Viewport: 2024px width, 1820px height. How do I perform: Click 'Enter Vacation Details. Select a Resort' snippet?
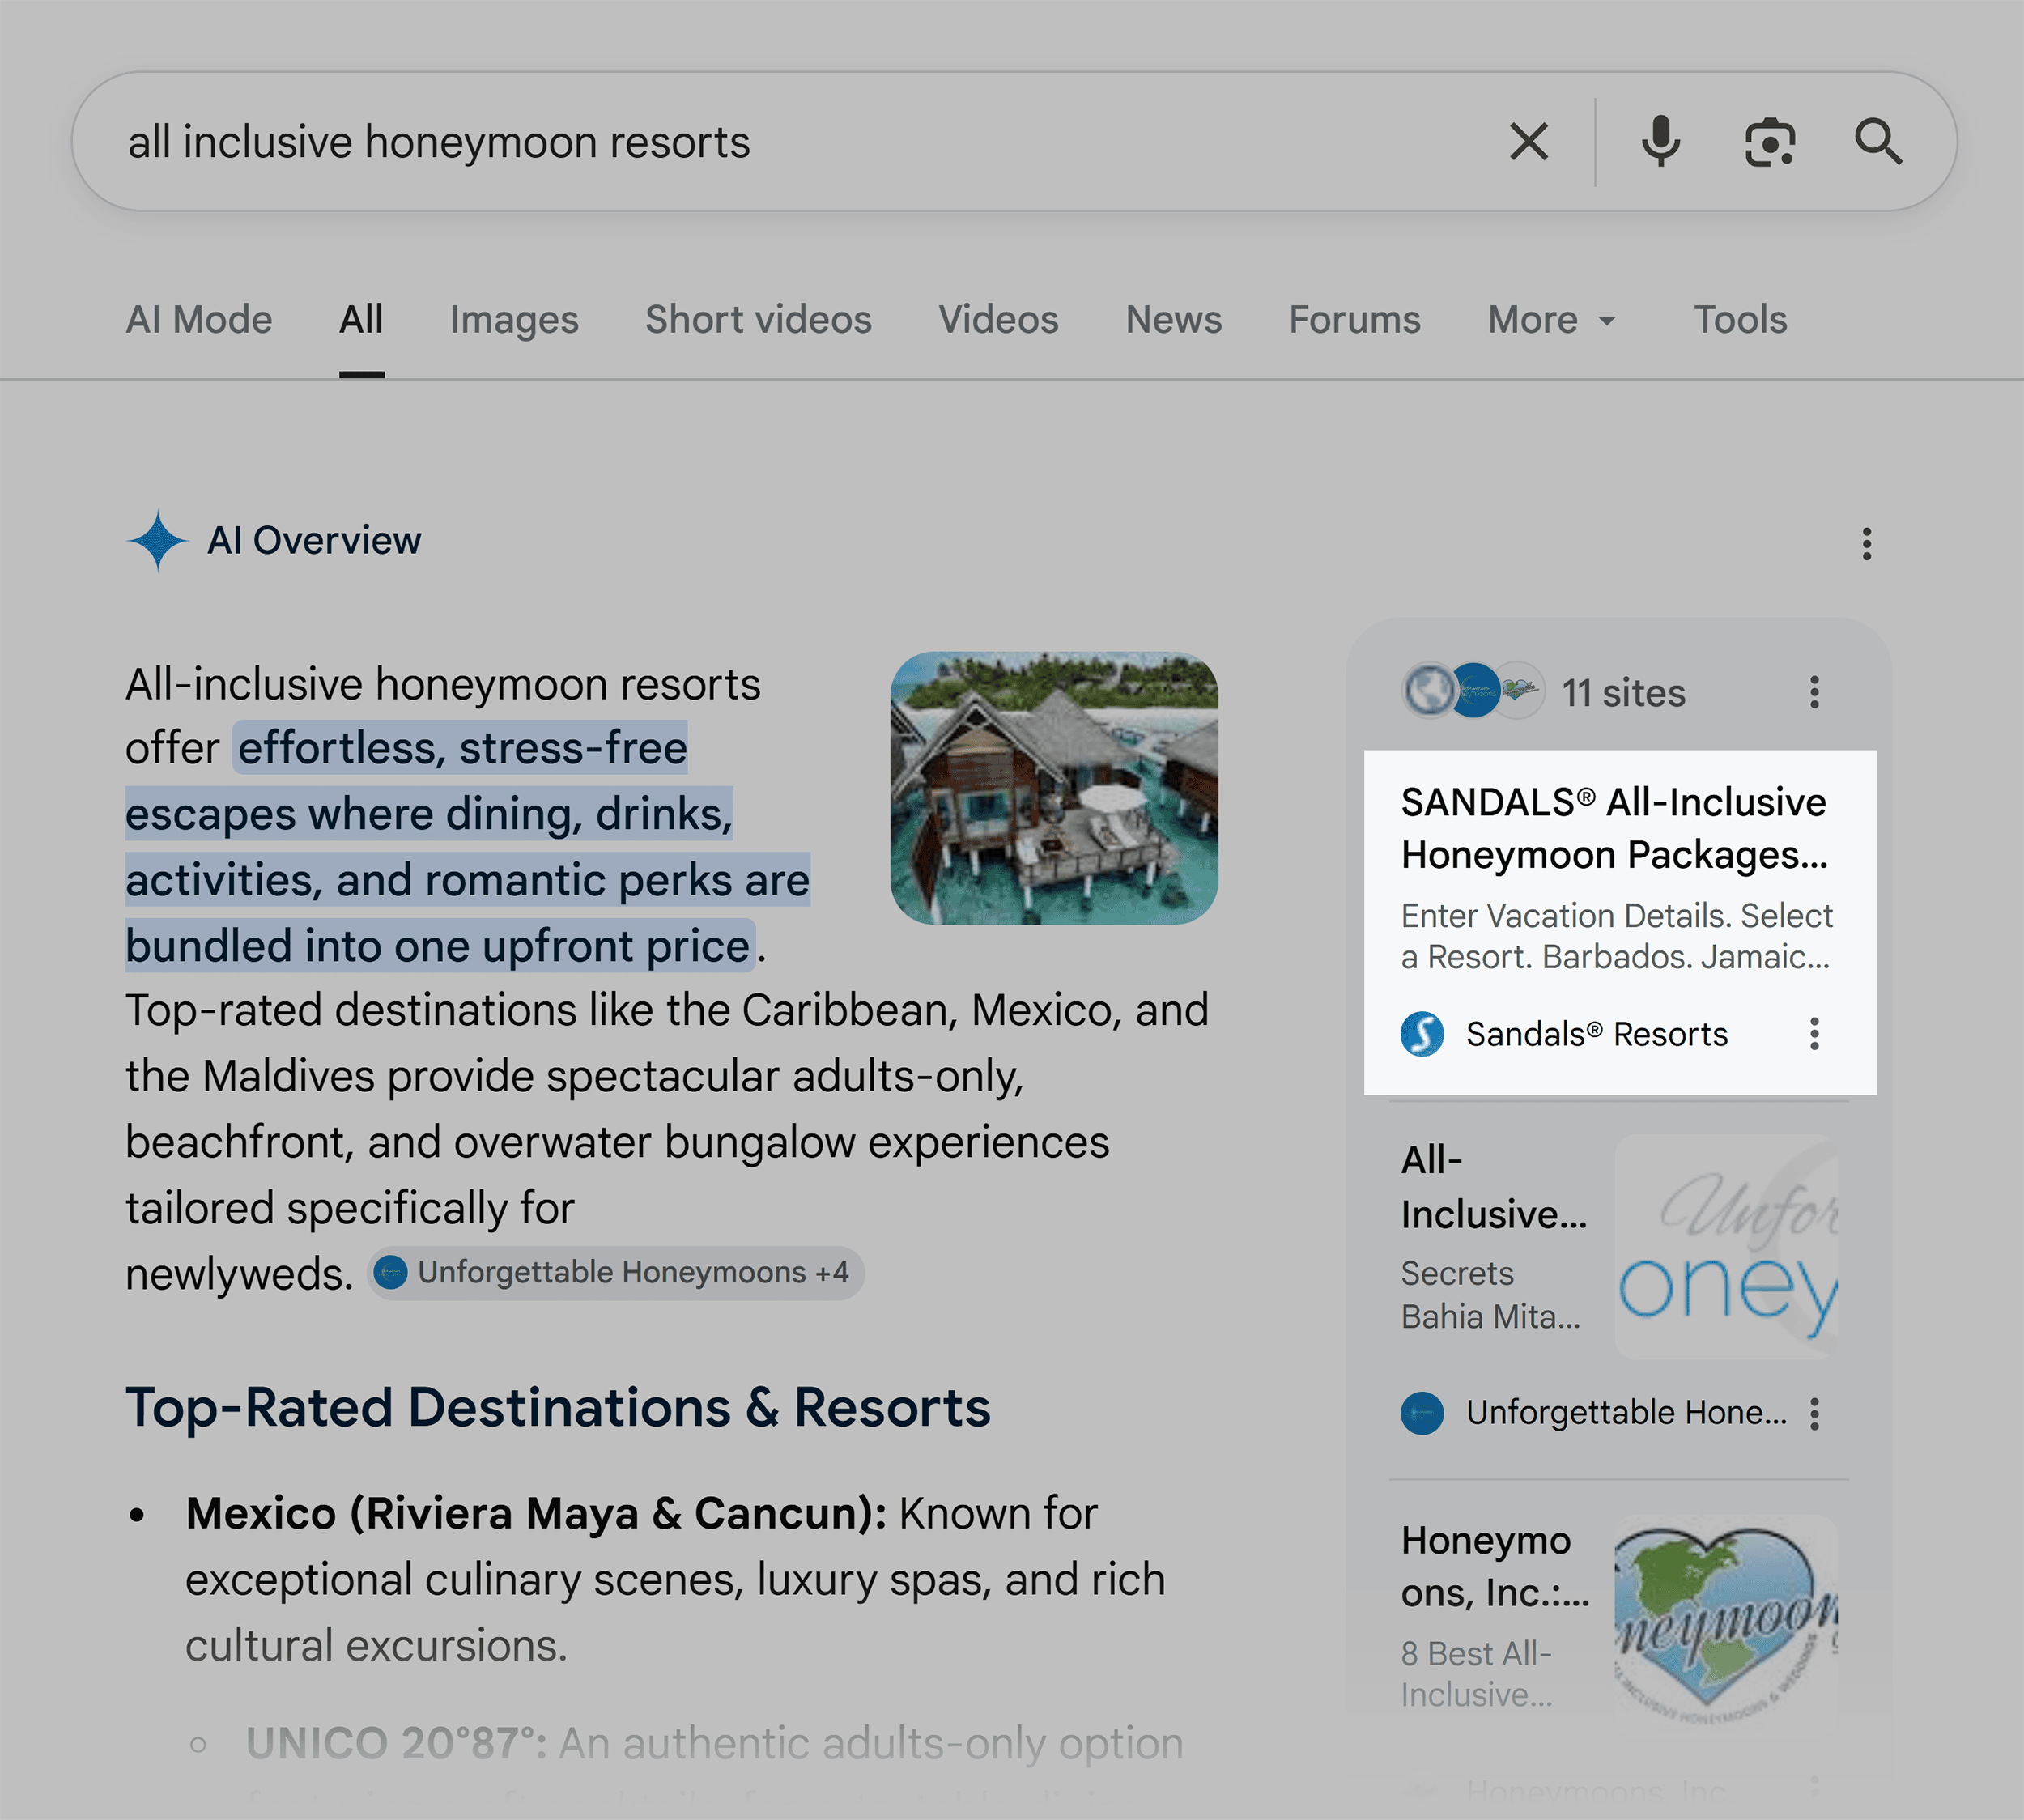[1616, 936]
